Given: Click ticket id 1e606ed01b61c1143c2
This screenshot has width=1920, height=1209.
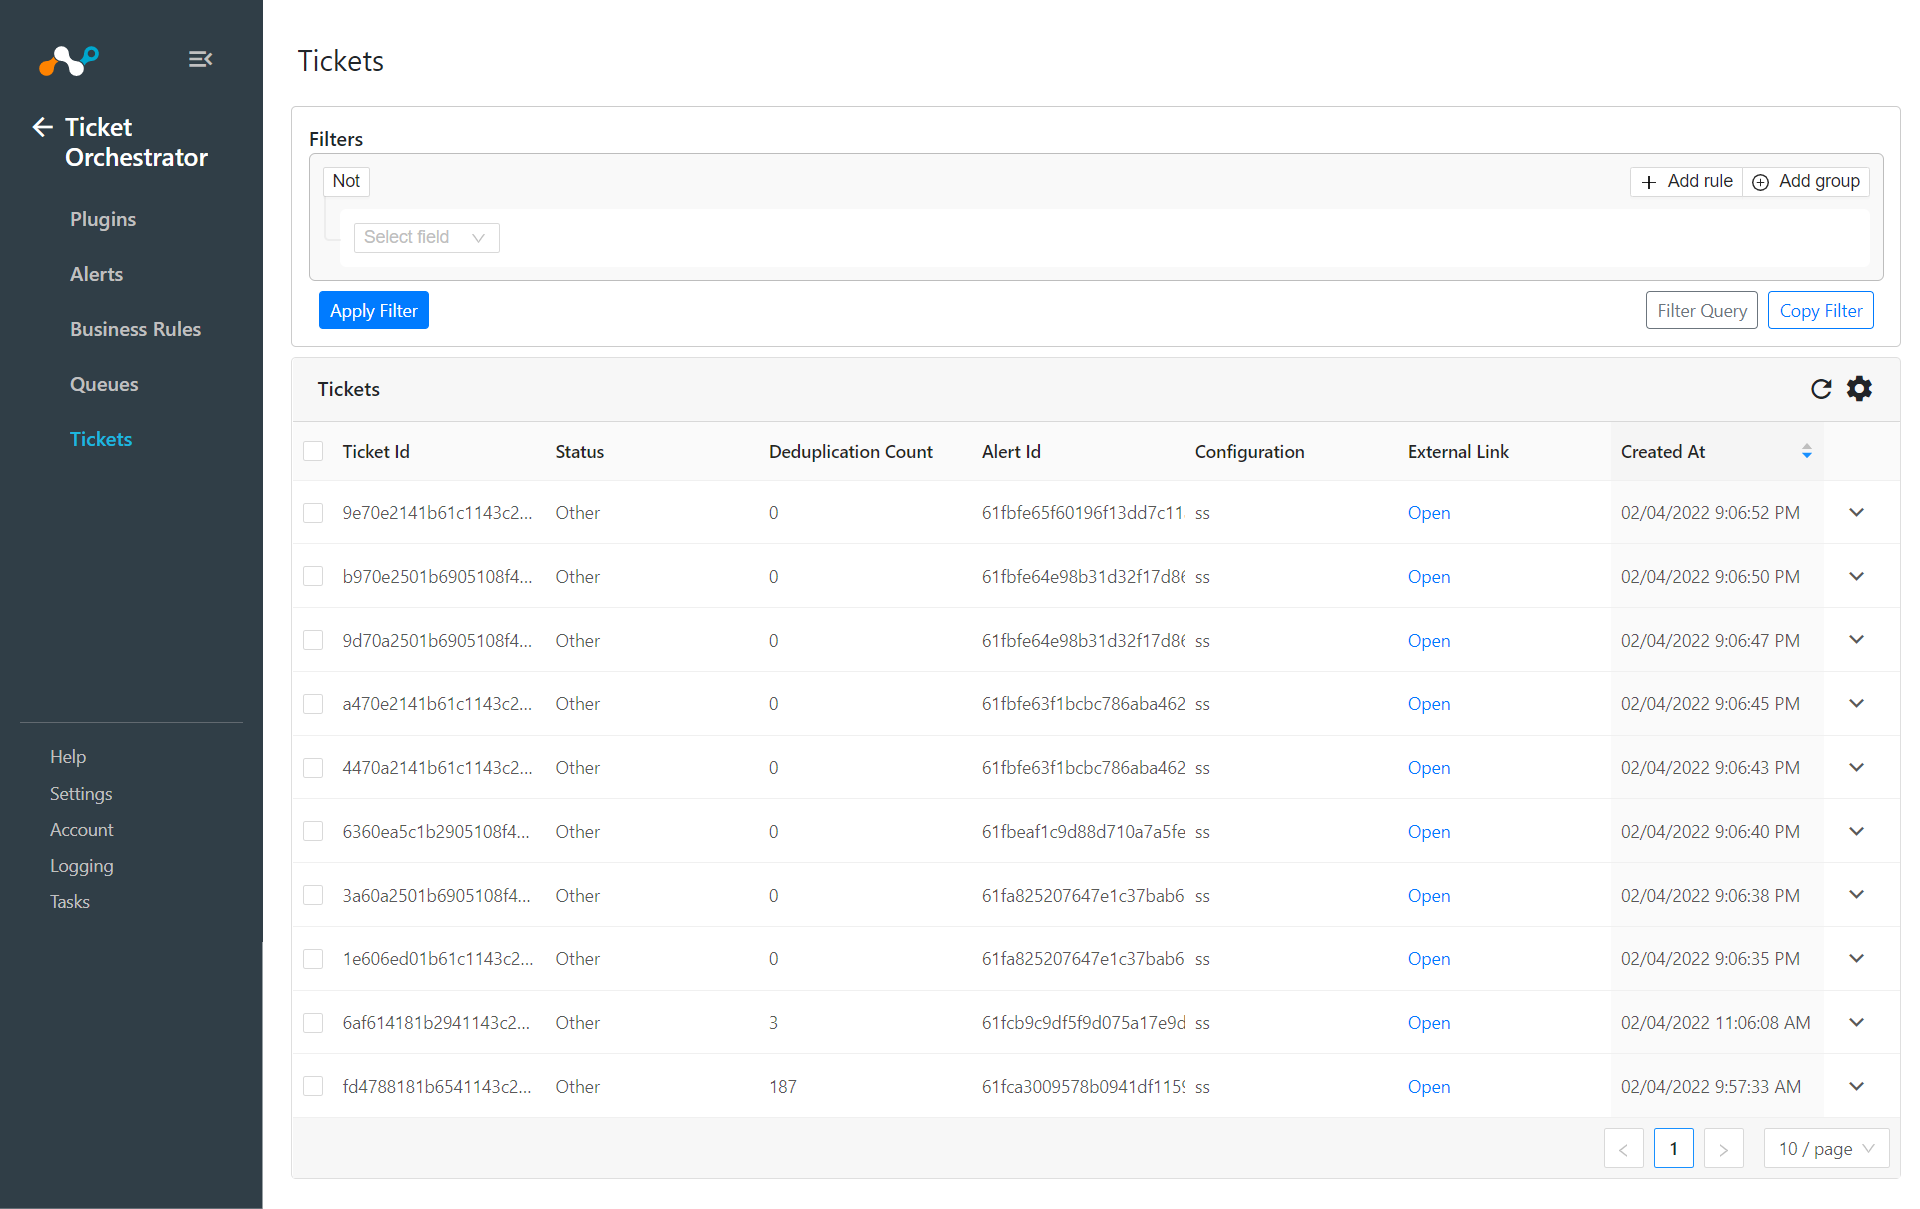Looking at the screenshot, I should [x=438, y=959].
